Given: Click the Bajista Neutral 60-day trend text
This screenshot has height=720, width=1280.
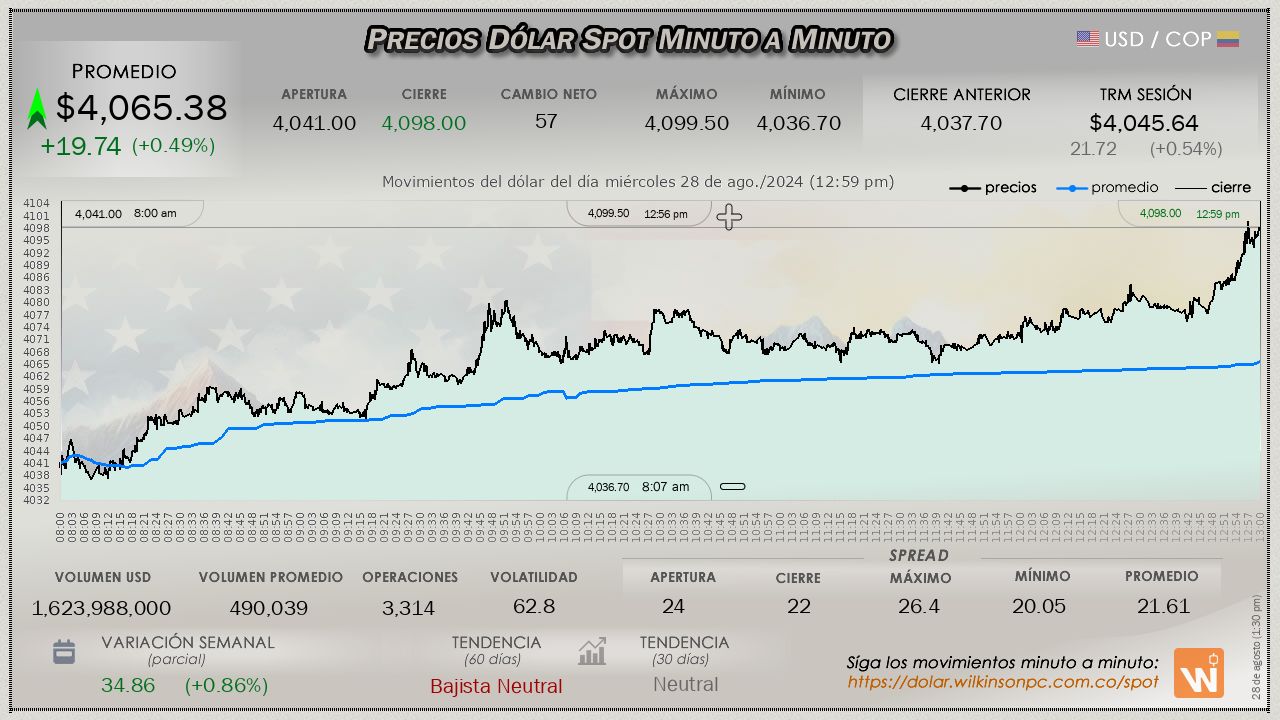Looking at the screenshot, I should (496, 686).
